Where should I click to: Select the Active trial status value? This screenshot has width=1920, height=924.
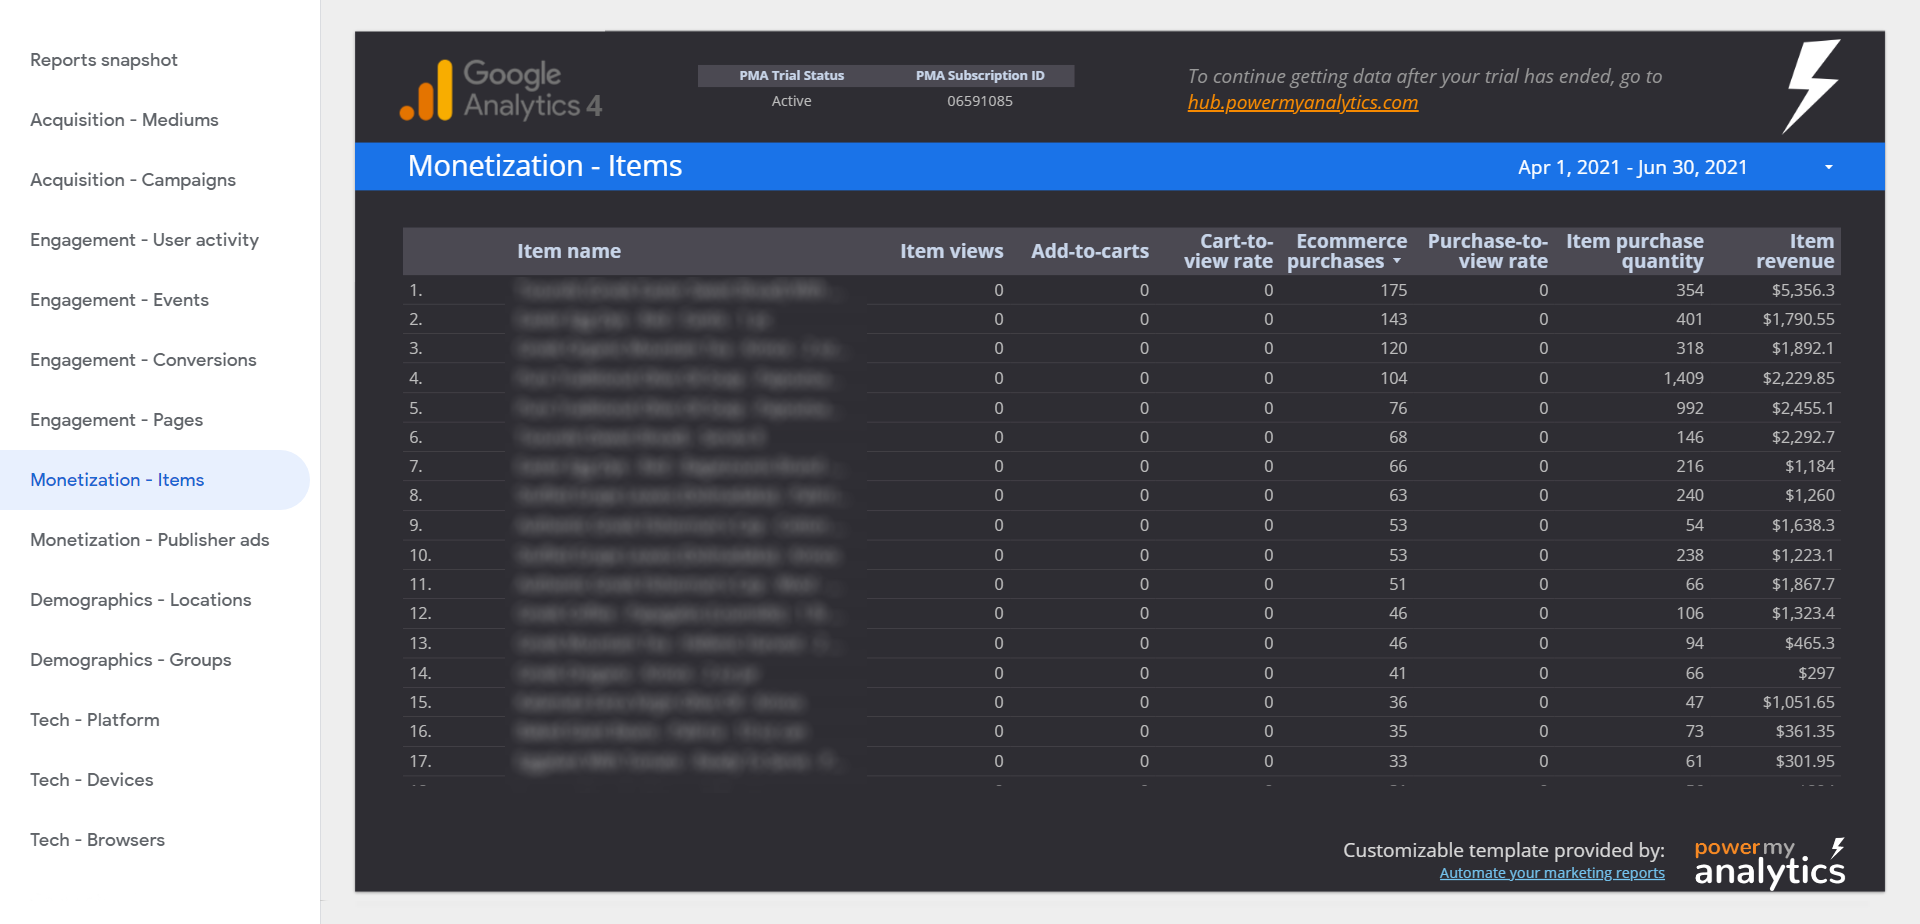point(791,101)
